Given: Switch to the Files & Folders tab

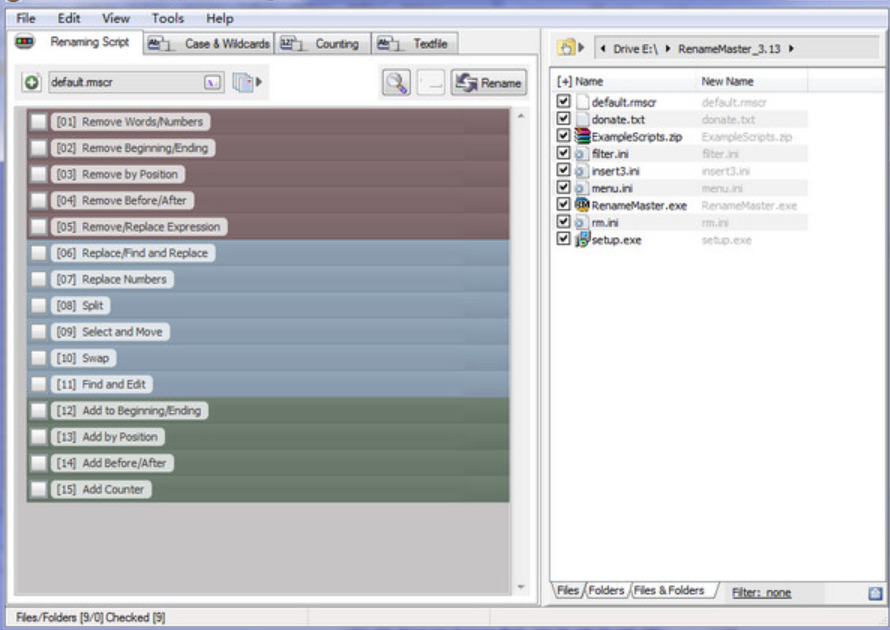Looking at the screenshot, I should [x=669, y=590].
